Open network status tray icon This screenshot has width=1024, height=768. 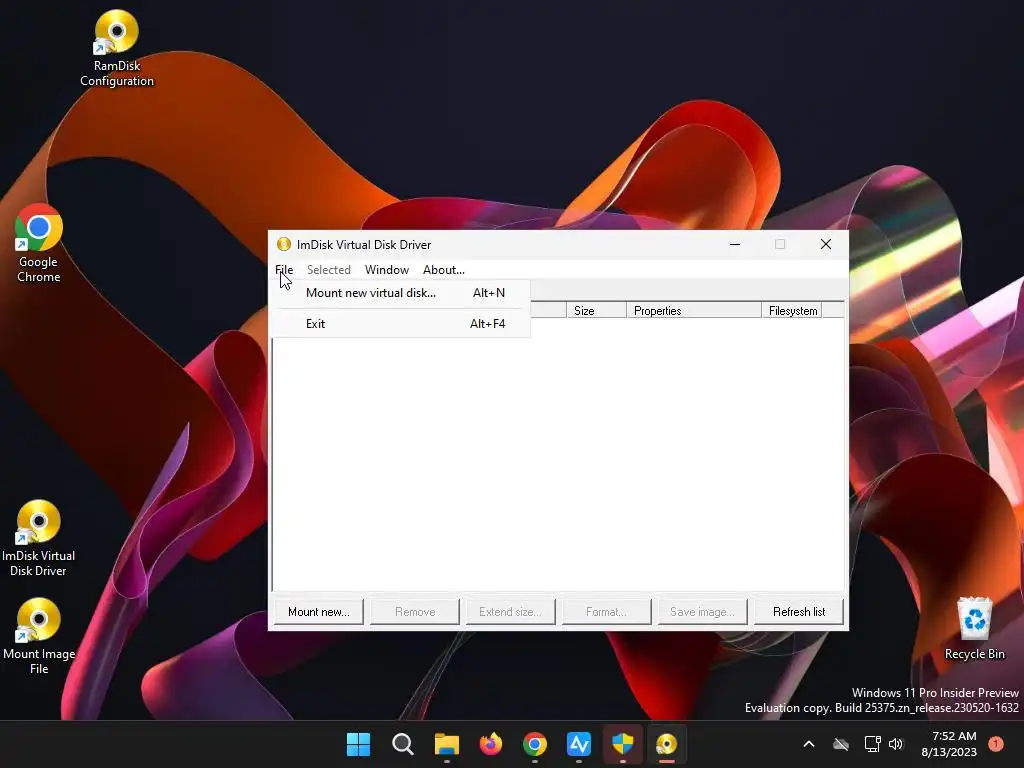pyautogui.click(x=872, y=744)
